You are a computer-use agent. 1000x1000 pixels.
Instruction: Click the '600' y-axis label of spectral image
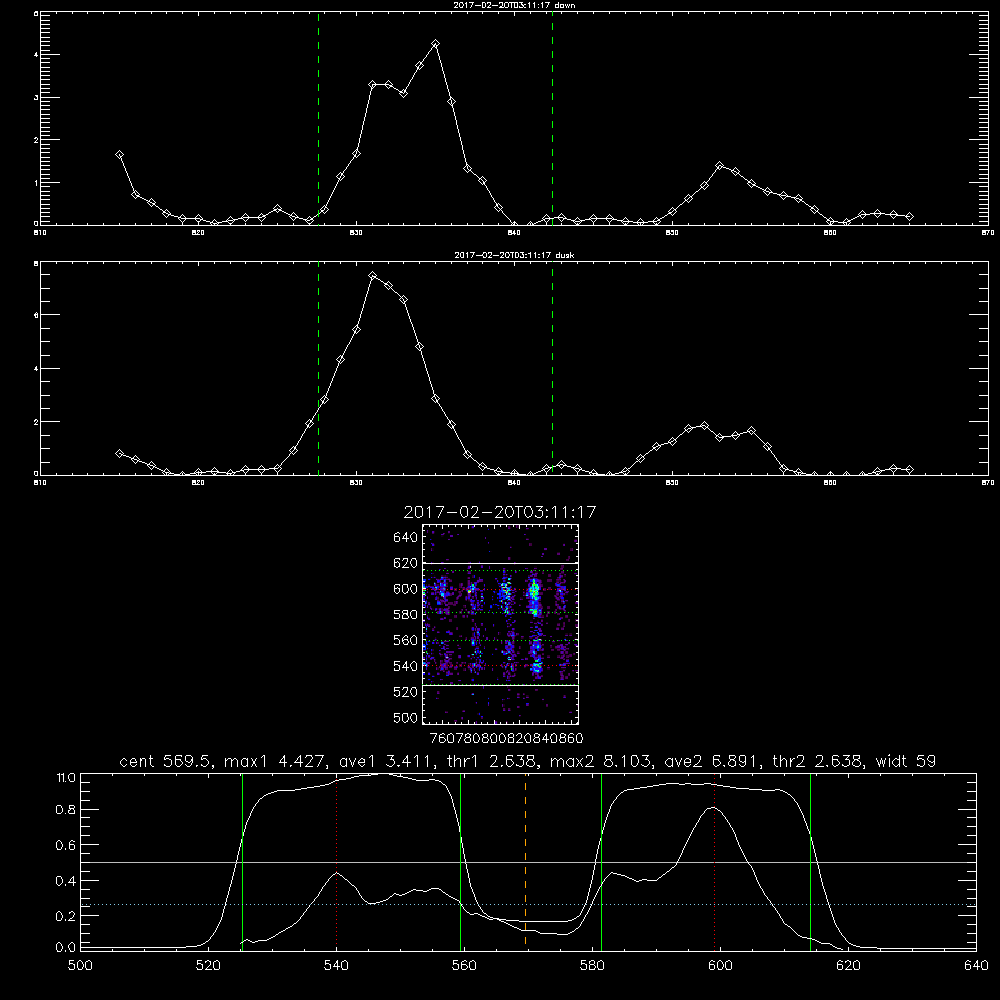pos(406,589)
